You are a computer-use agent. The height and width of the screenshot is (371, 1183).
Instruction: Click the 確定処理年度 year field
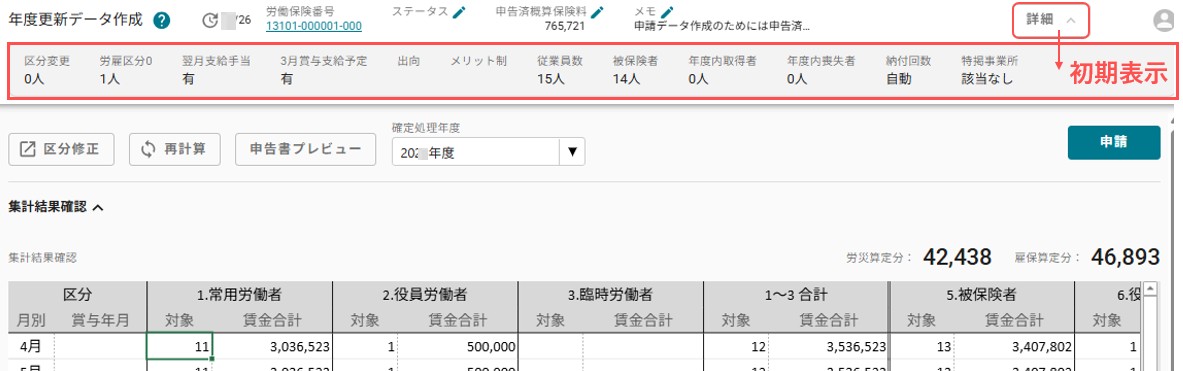[x=476, y=152]
